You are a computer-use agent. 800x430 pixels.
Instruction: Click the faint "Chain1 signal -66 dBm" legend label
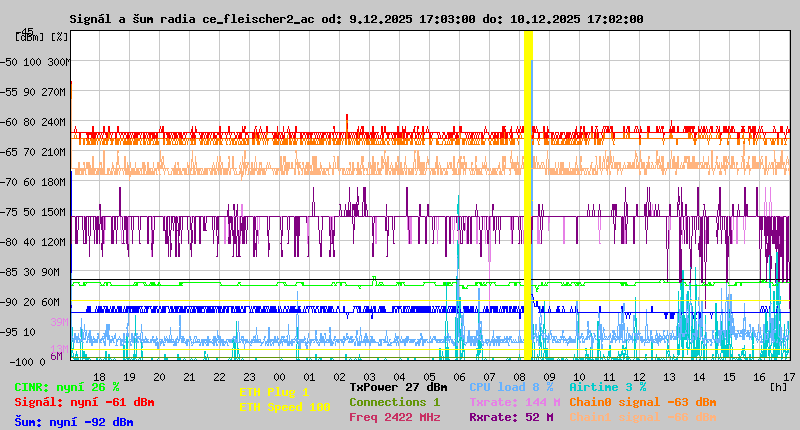point(643,417)
